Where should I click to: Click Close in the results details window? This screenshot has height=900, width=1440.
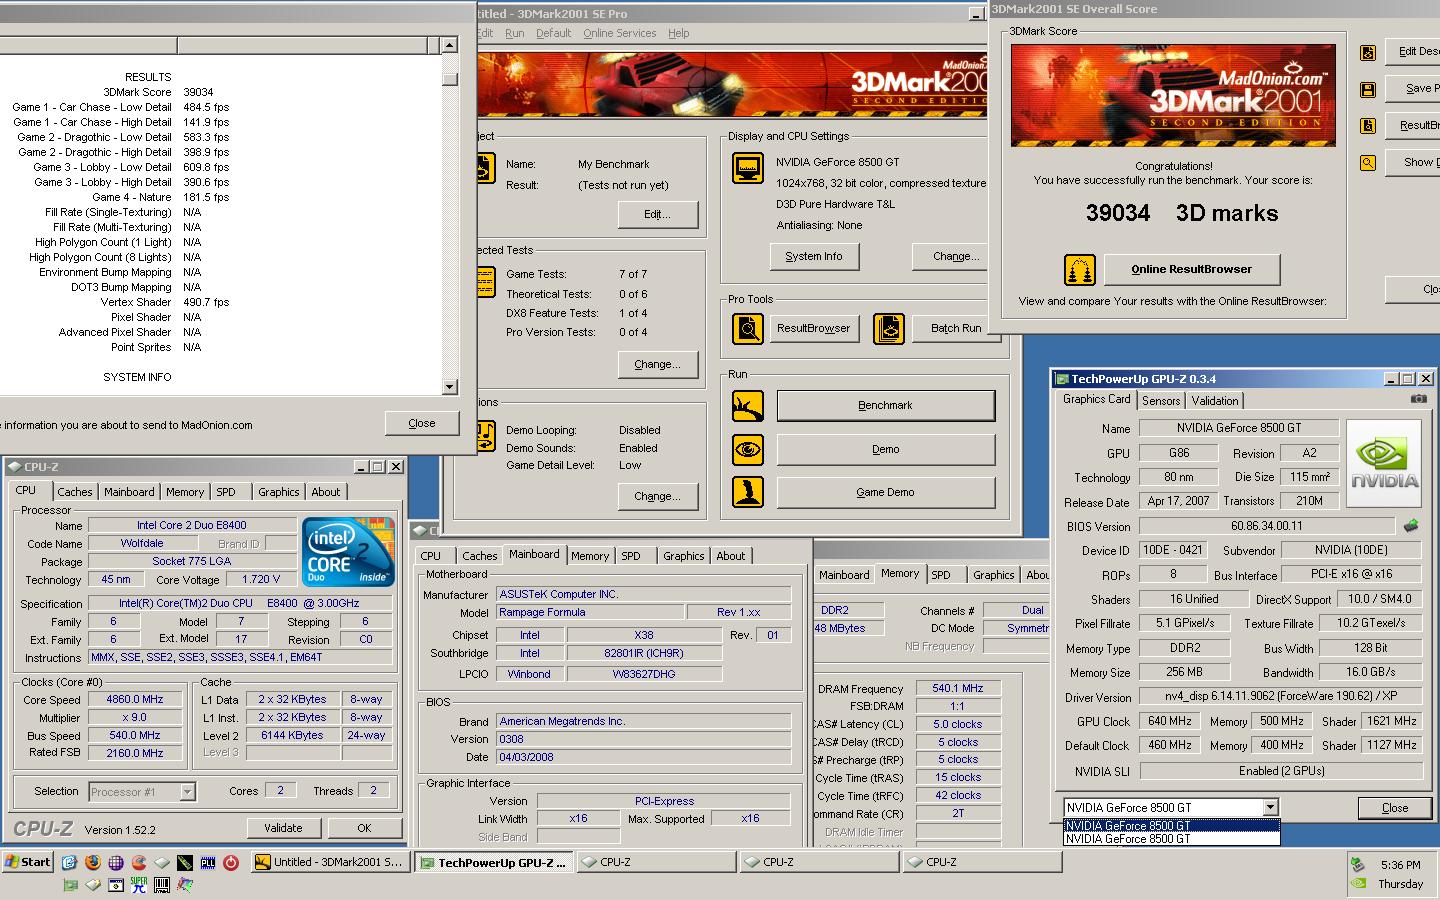click(422, 423)
